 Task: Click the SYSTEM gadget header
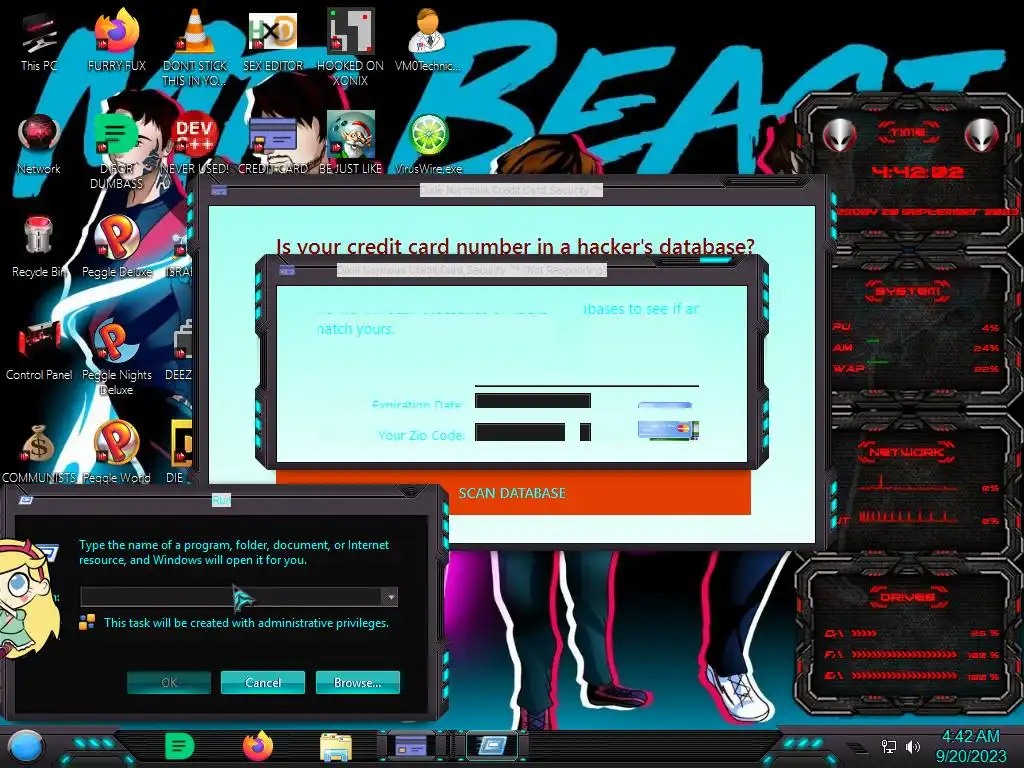click(907, 291)
